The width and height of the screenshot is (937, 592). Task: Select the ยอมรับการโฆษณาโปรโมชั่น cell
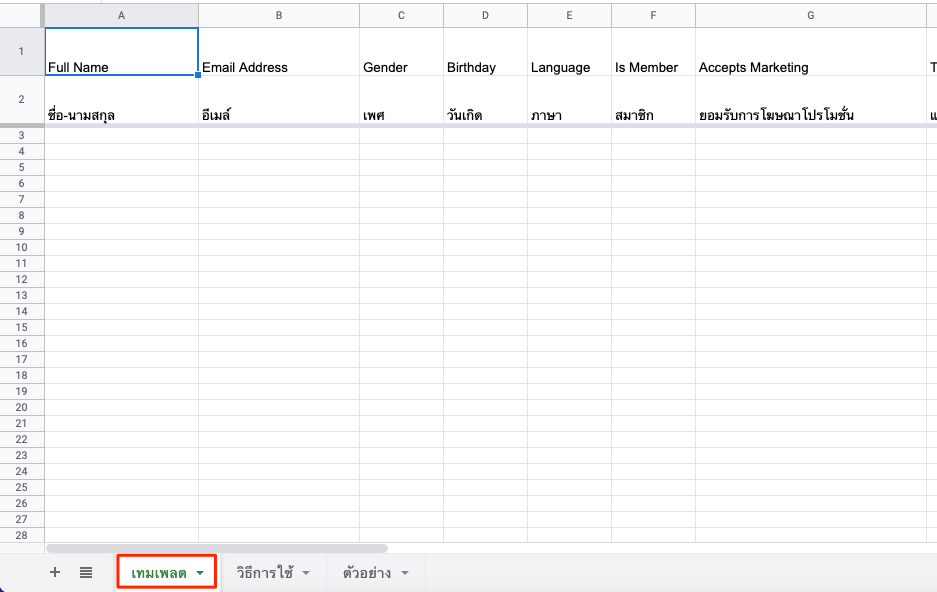[x=811, y=100]
